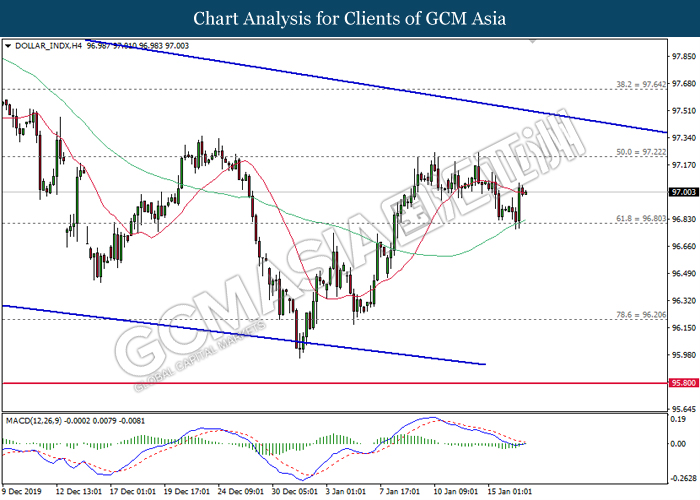Screen dimensions: 700x500
Task: Click the DOLLAR_INDX,H4 chart symbol label
Action: [49, 46]
